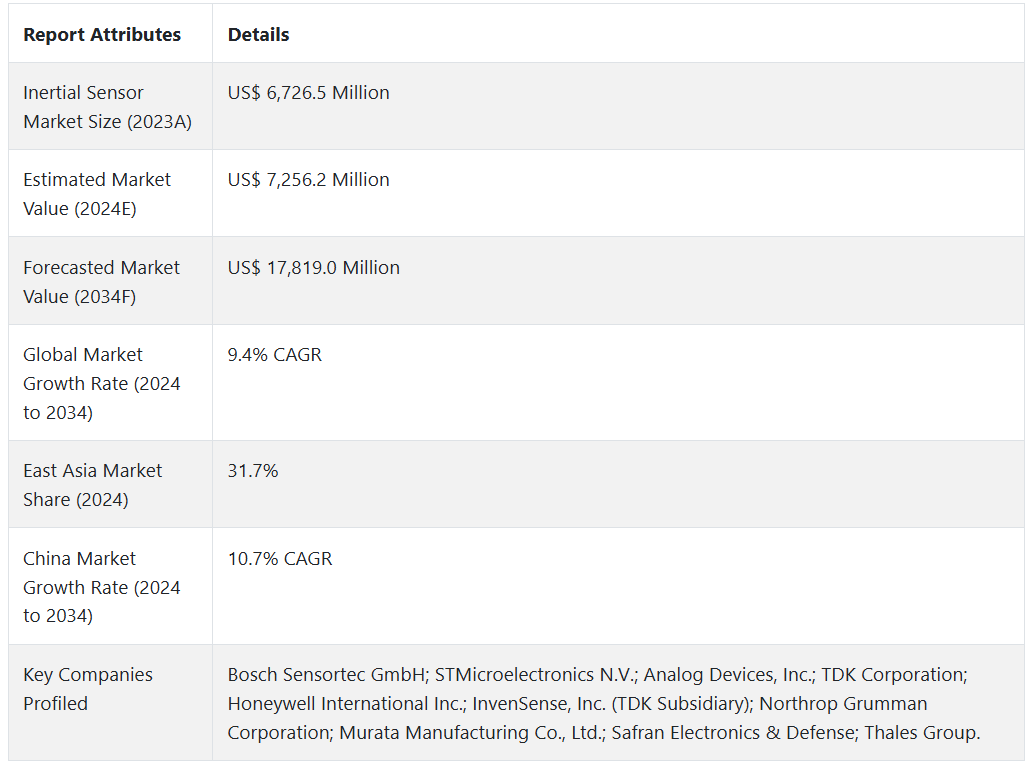This screenshot has width=1031, height=769.
Task: Select the "East Asia Market Share (2024)" cell
Action: (x=92, y=485)
